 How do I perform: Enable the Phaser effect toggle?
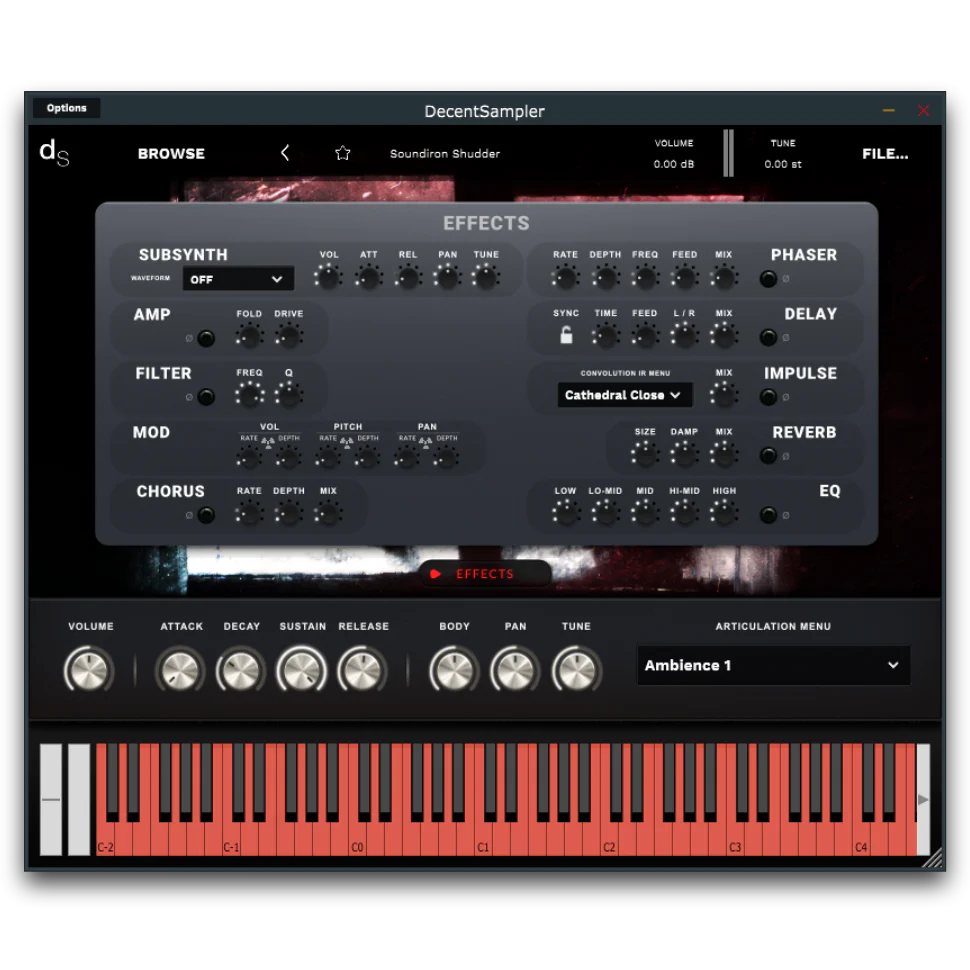[768, 279]
